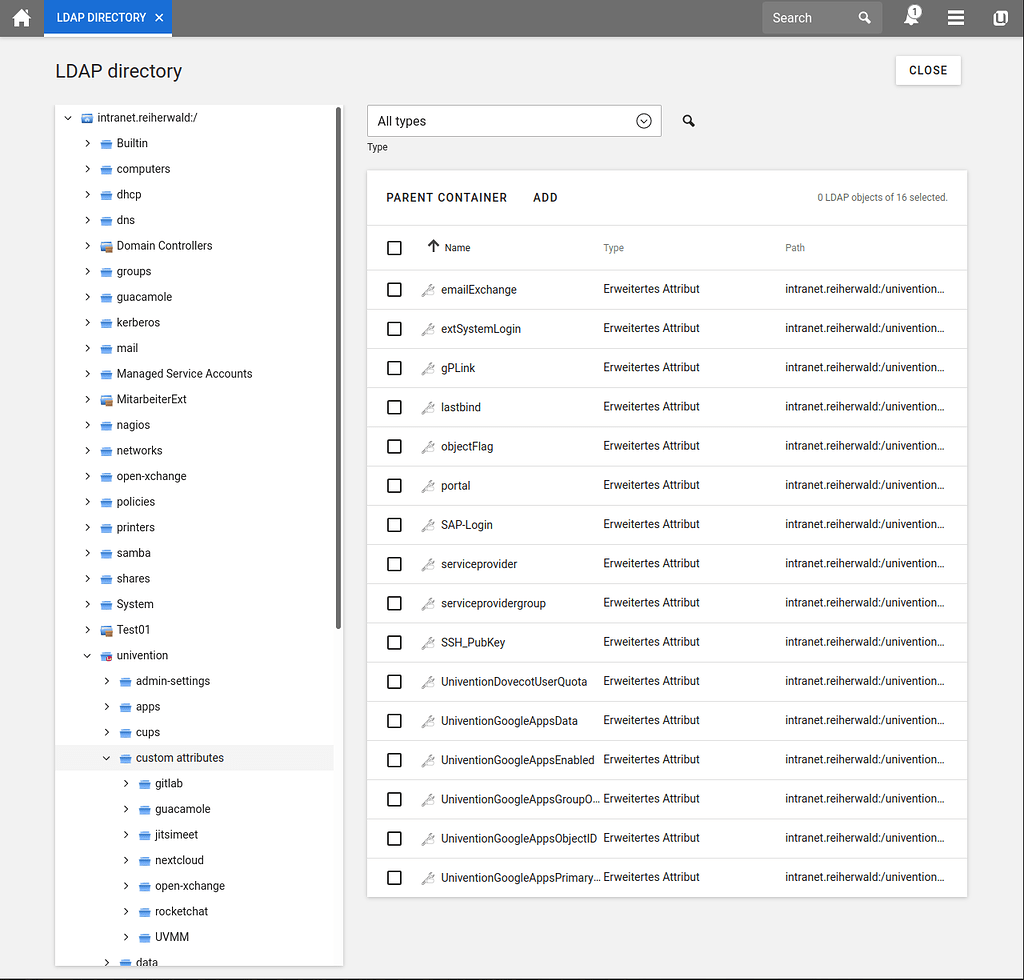The width and height of the screenshot is (1024, 980).
Task: Click the CLOSE button
Action: pyautogui.click(x=928, y=71)
